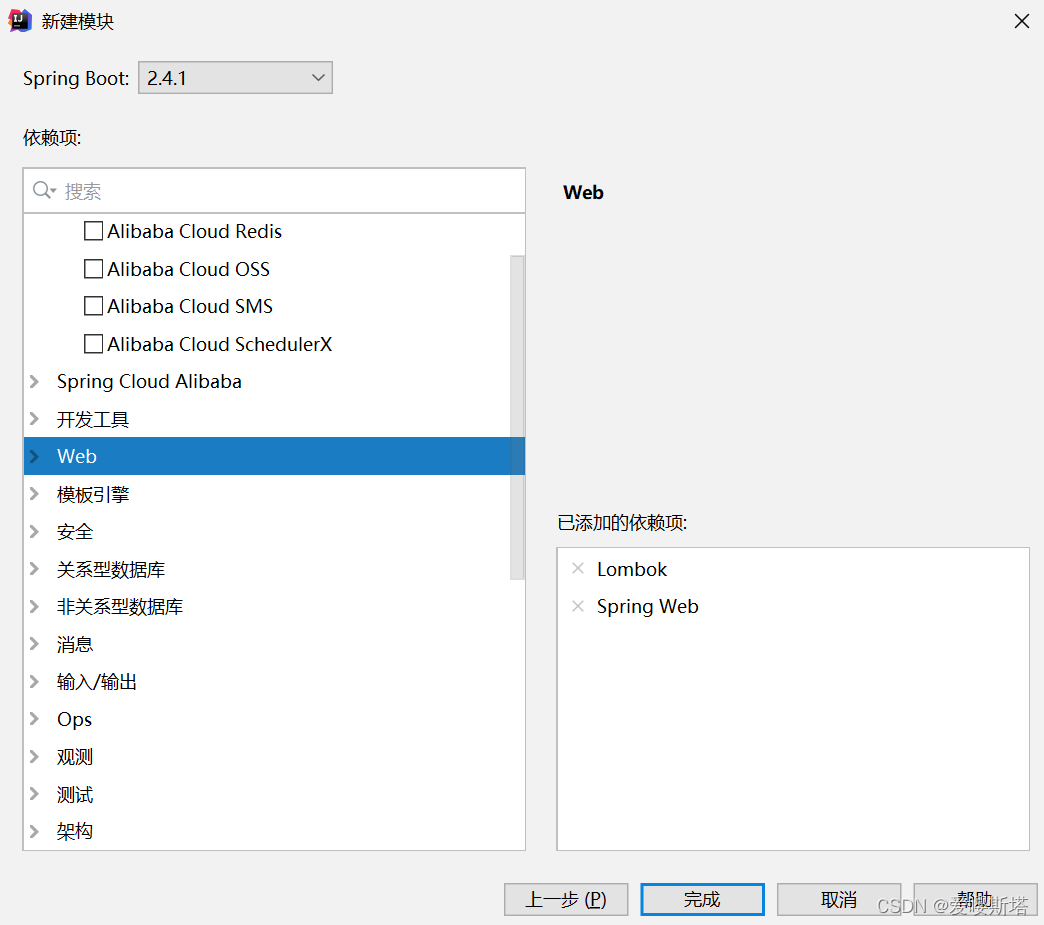Viewport: 1044px width, 925px height.
Task: Expand the 安全 category
Action: coord(35,531)
